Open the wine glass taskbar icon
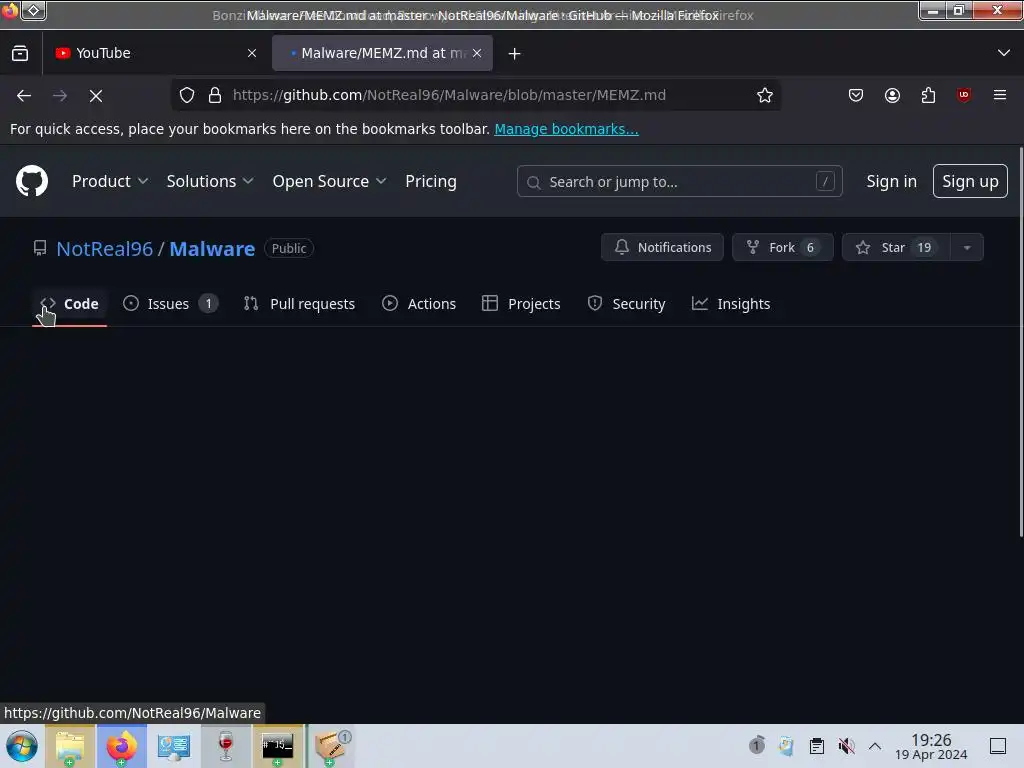 tap(226, 746)
